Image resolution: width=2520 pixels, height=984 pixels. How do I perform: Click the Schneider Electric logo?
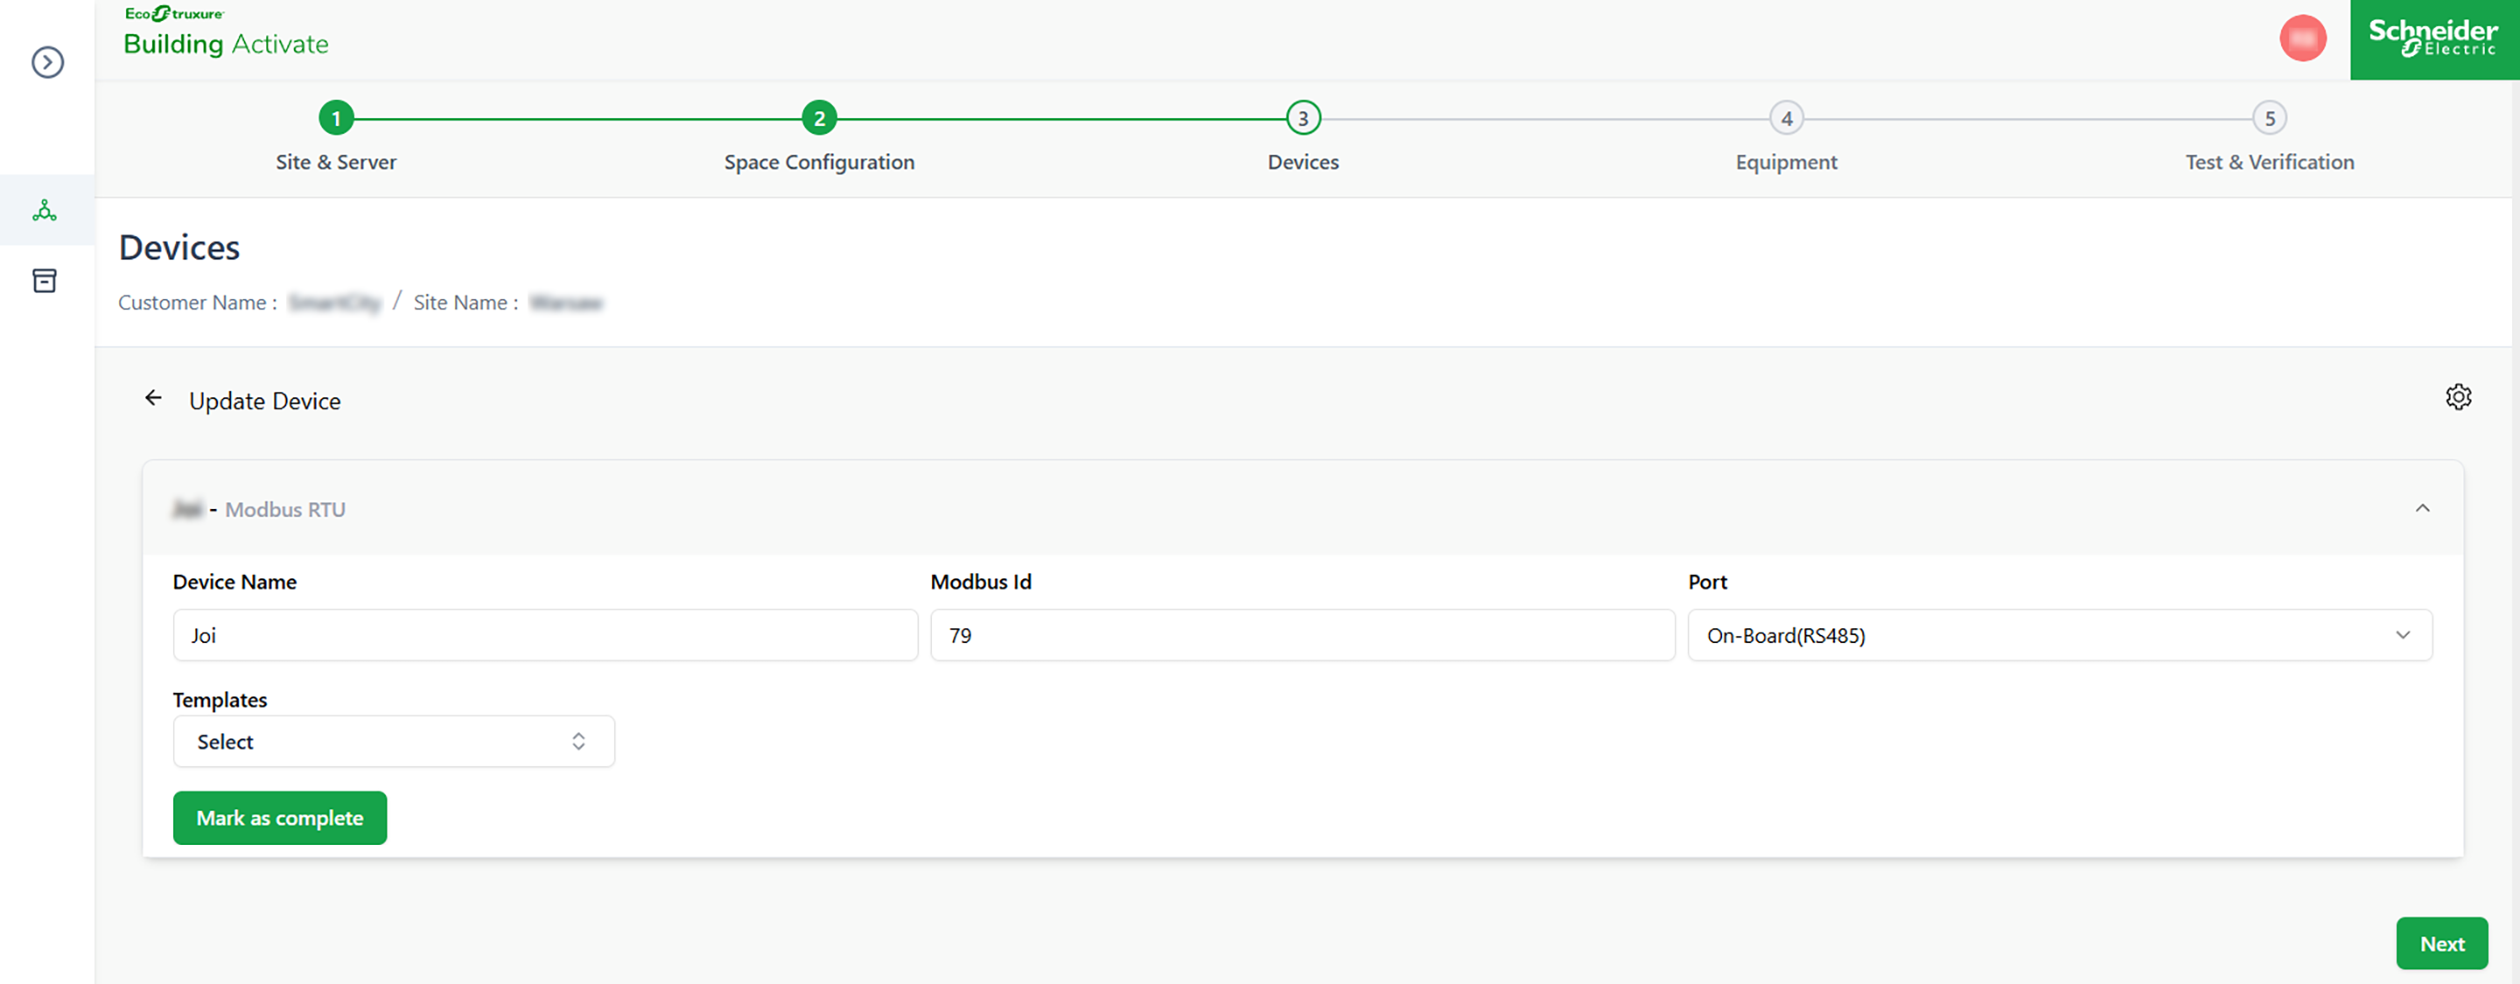[x=2433, y=39]
